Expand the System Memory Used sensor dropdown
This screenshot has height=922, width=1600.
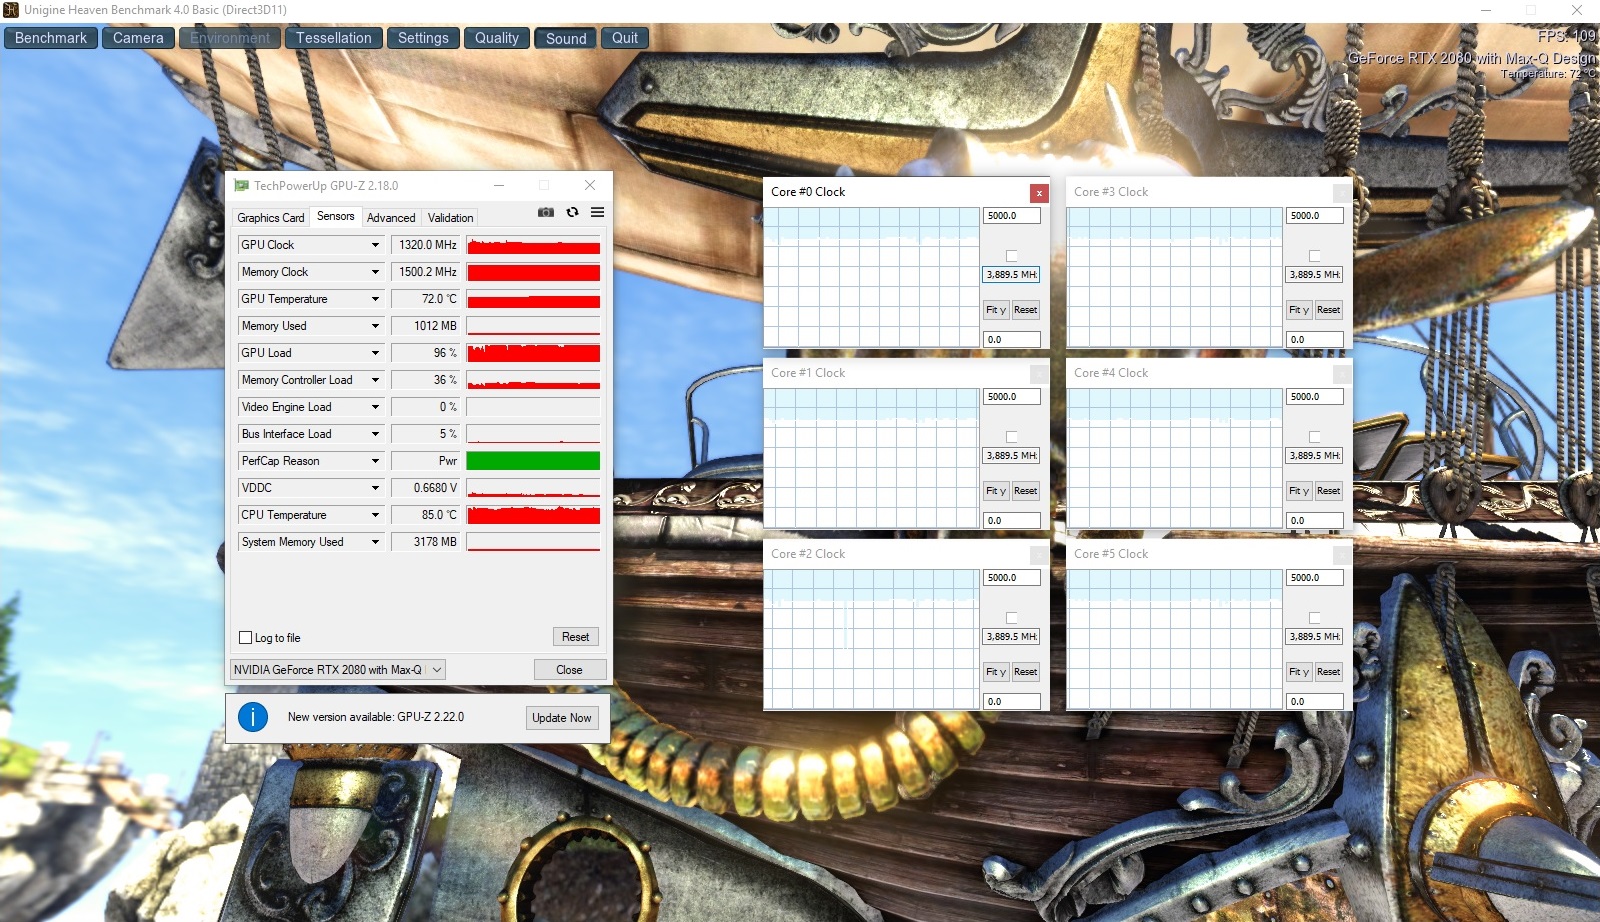coord(376,542)
